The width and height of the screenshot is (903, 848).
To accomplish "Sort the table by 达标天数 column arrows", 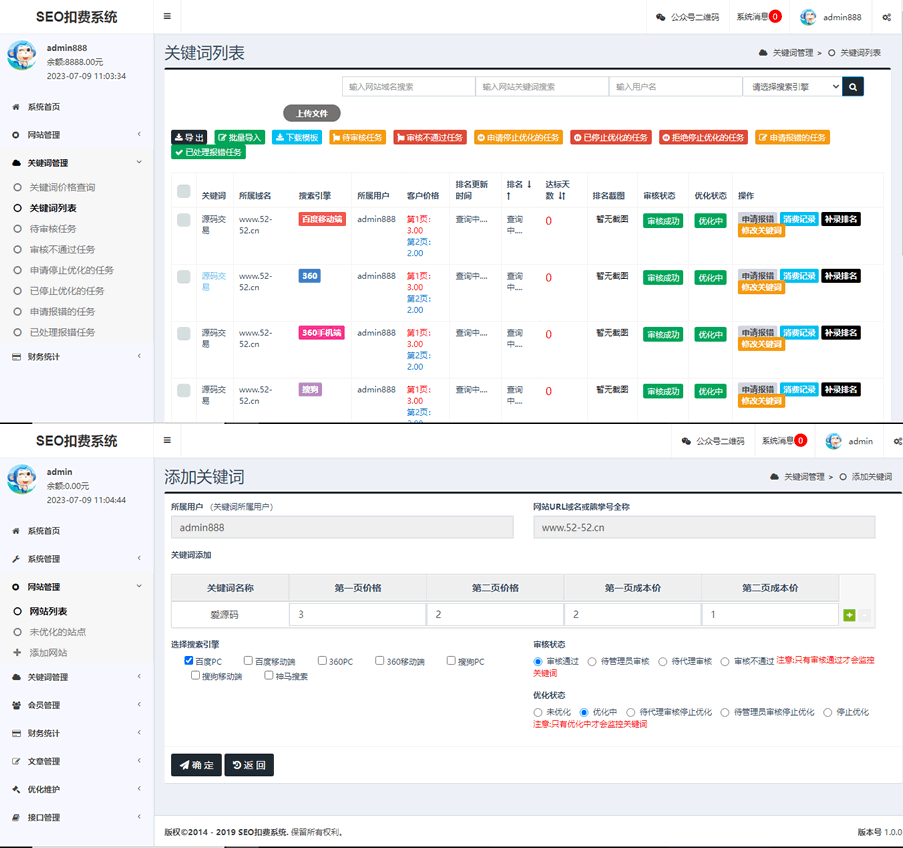I will point(563,196).
